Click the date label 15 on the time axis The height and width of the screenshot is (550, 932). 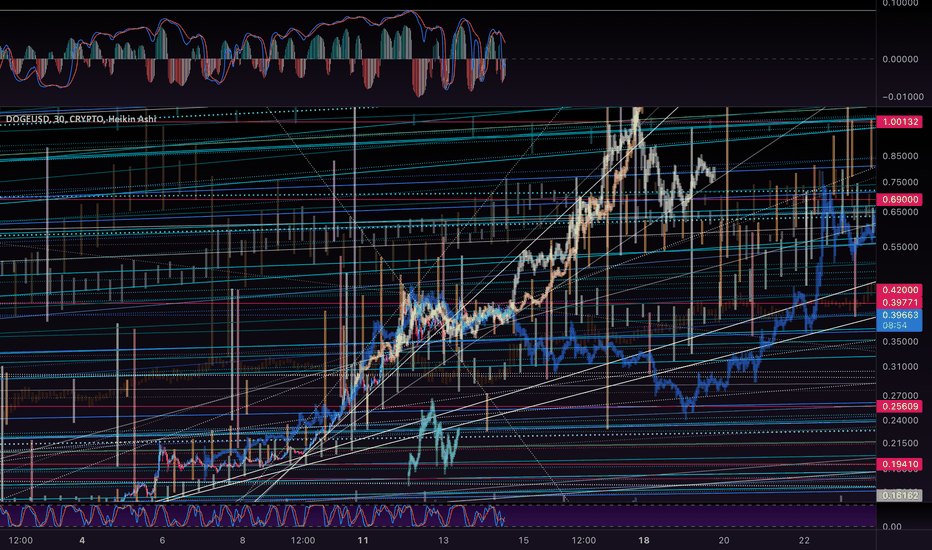tap(524, 540)
